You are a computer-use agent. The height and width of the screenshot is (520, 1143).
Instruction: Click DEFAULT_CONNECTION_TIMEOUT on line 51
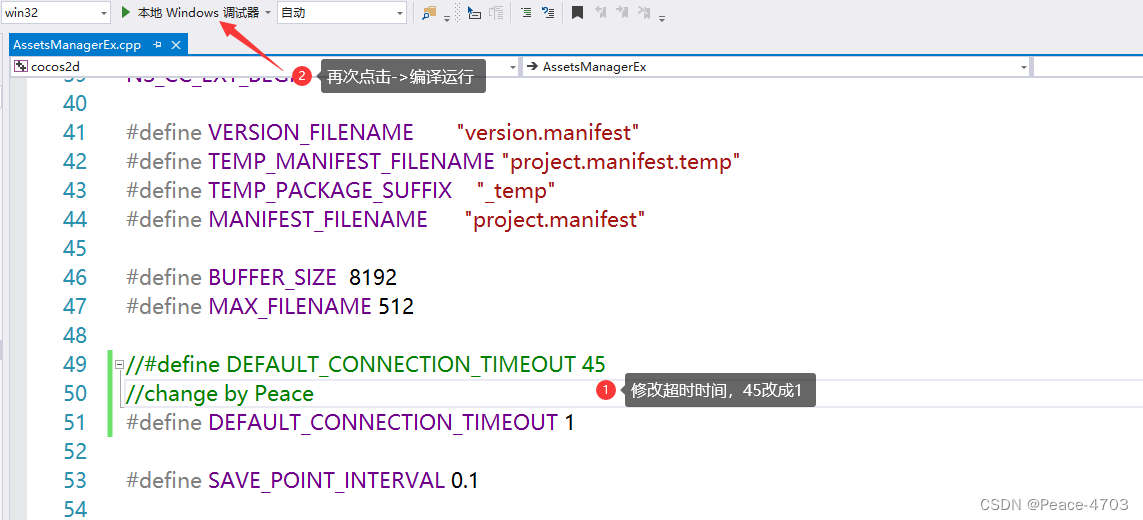coord(383,422)
